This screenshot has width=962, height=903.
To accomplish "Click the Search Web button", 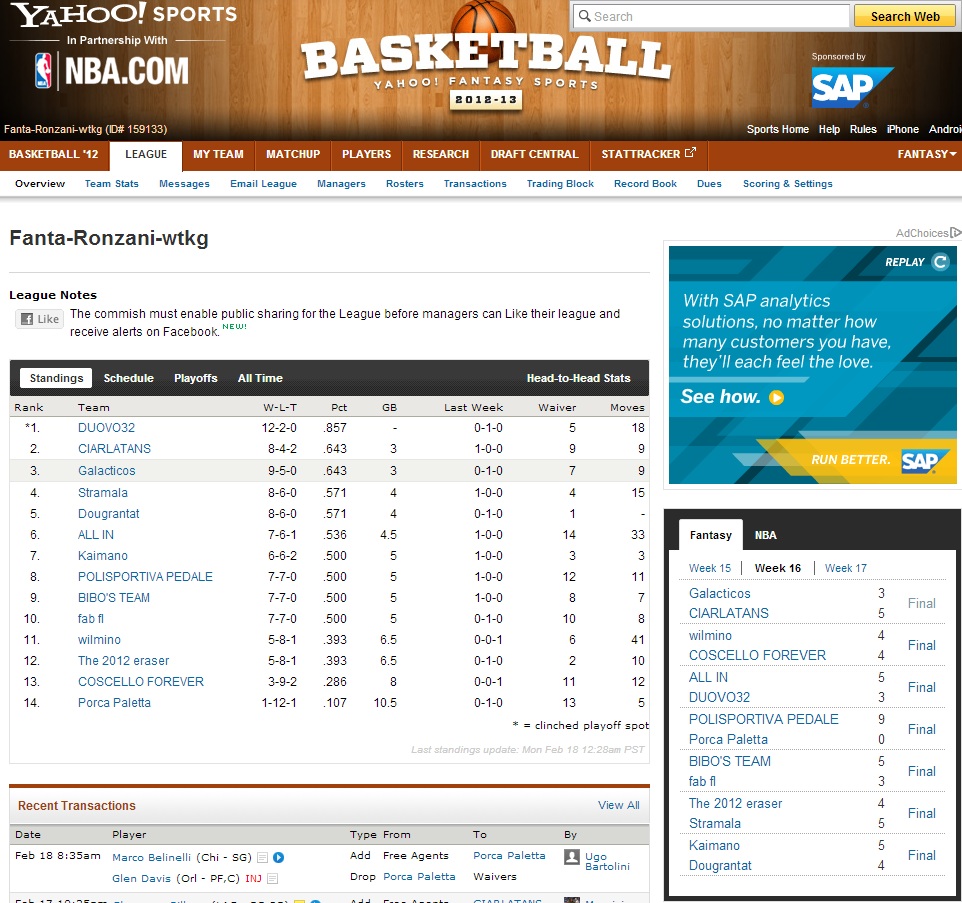I will tap(904, 16).
